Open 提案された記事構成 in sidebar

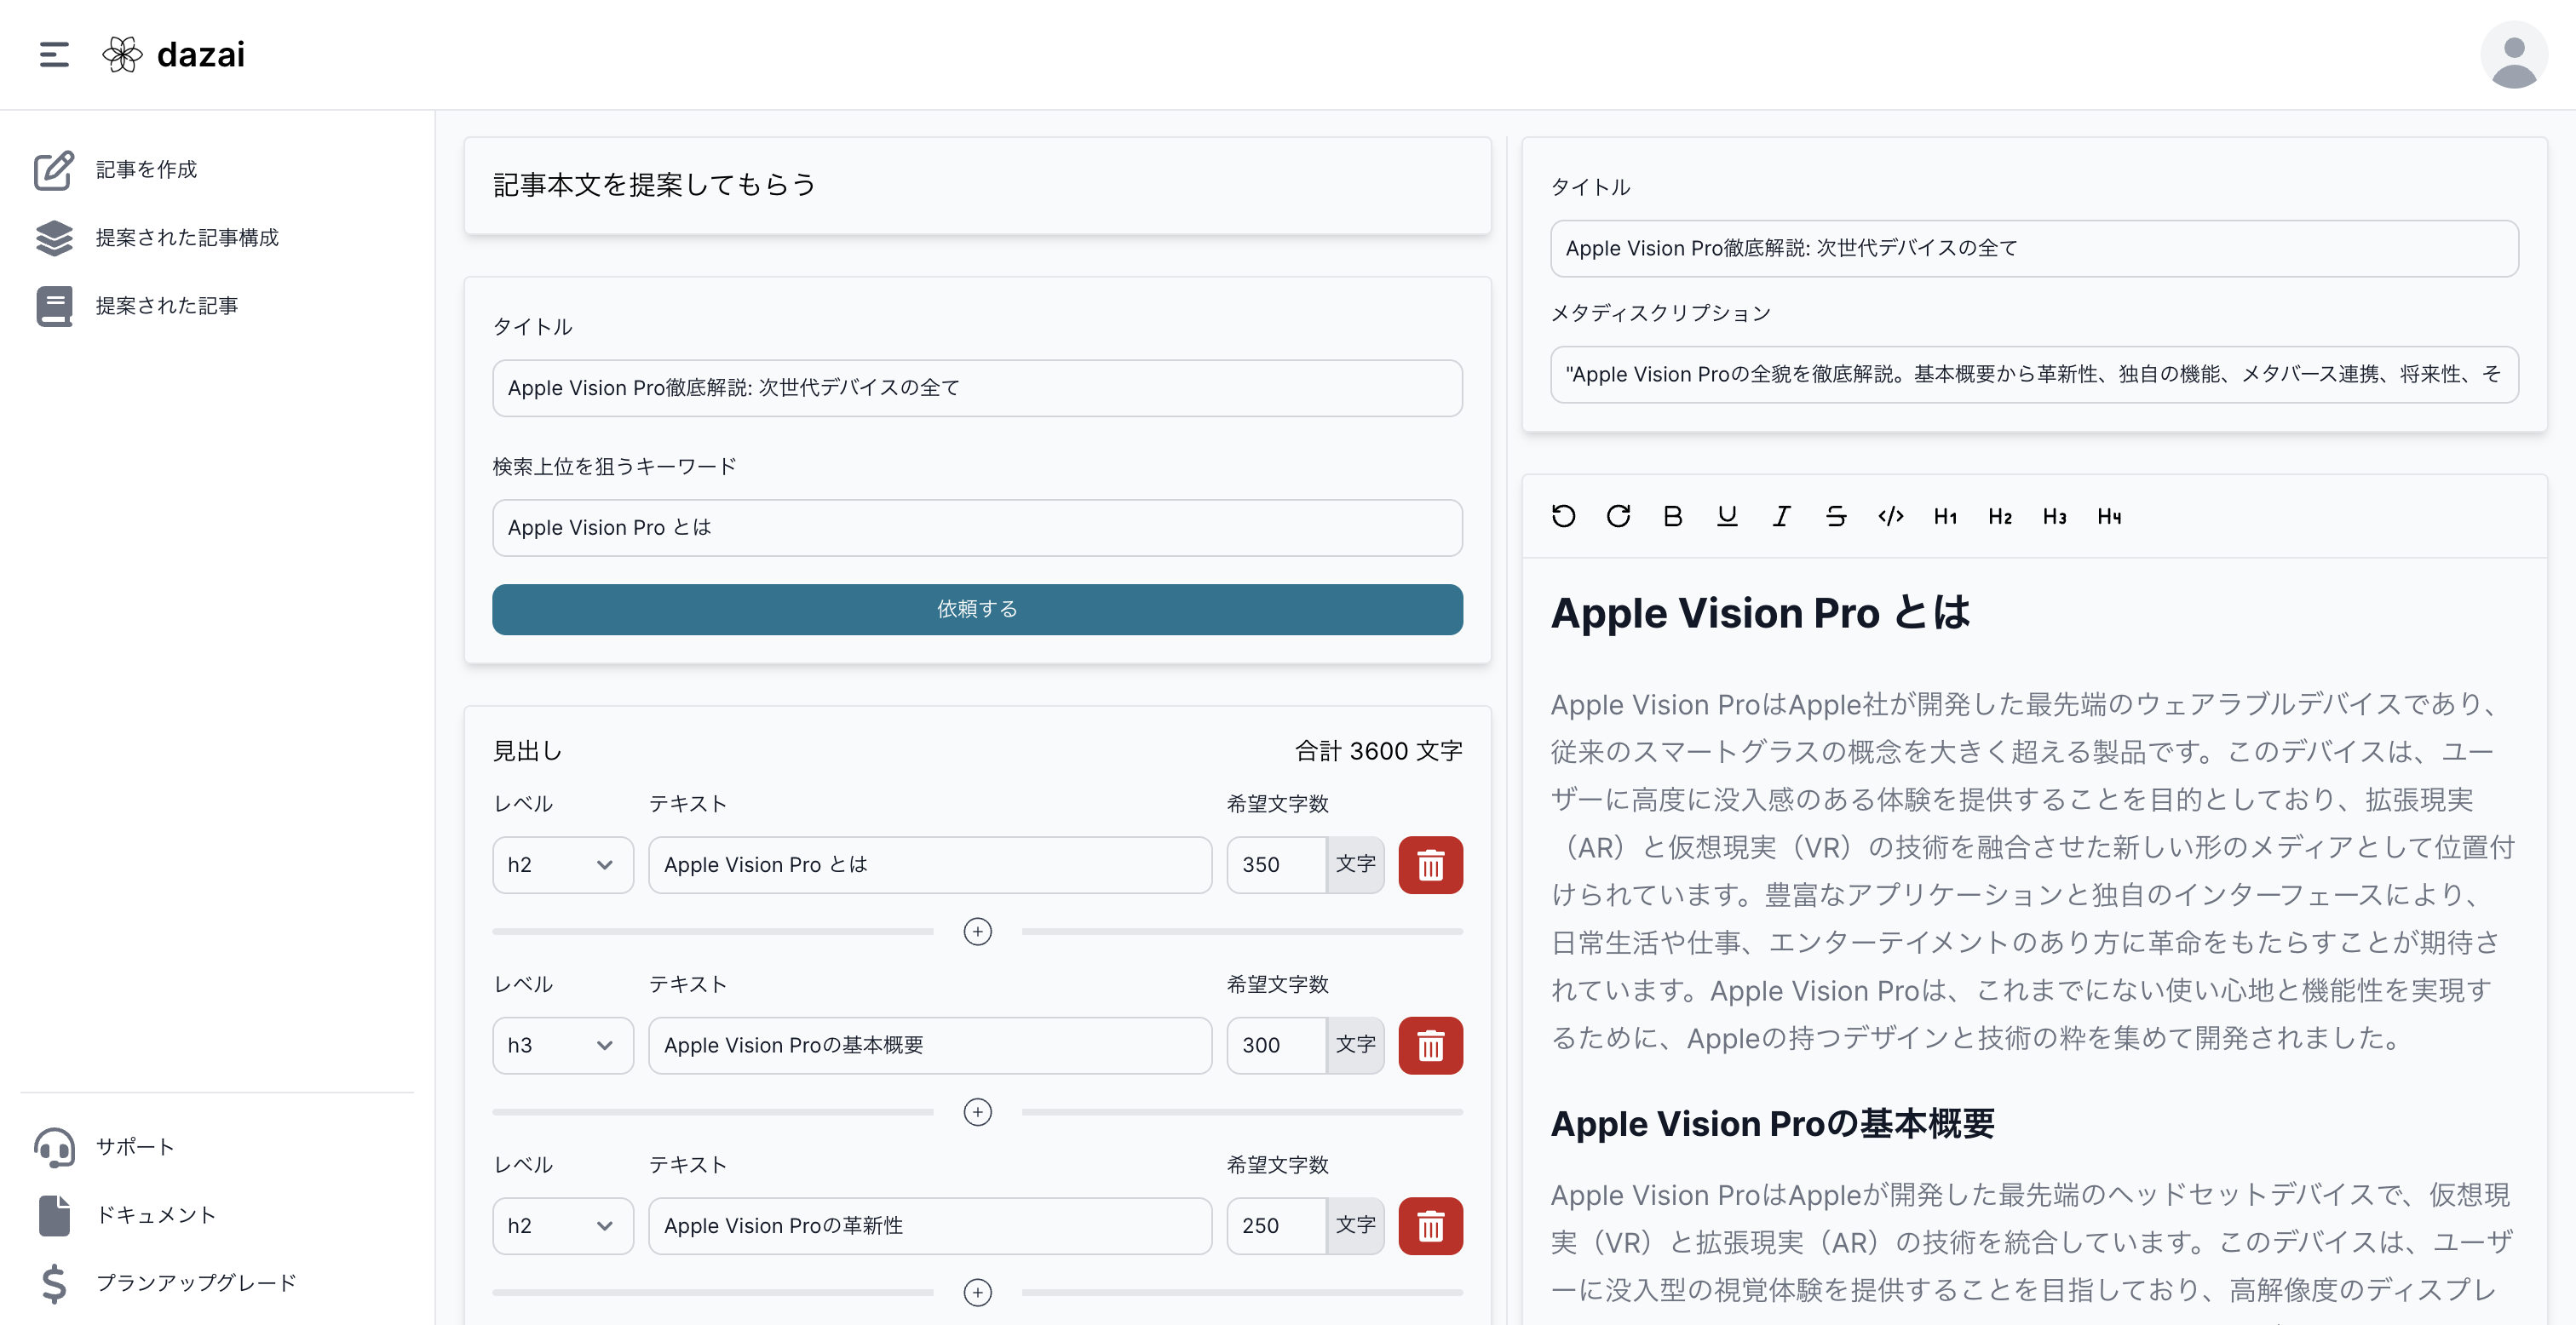pyautogui.click(x=187, y=238)
